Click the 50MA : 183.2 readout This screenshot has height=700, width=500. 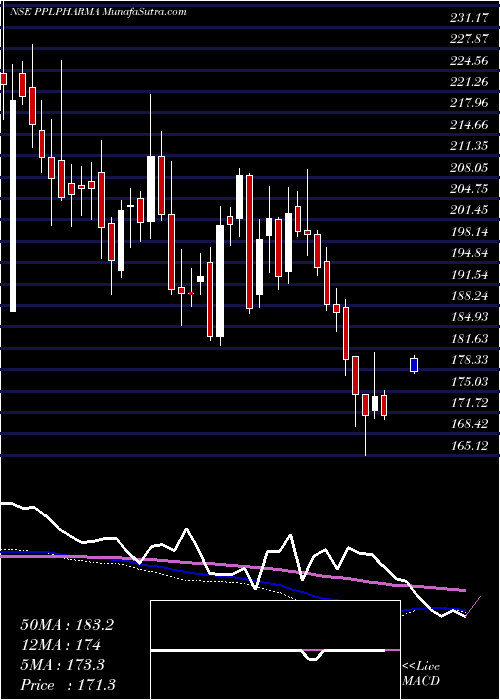pos(67,625)
